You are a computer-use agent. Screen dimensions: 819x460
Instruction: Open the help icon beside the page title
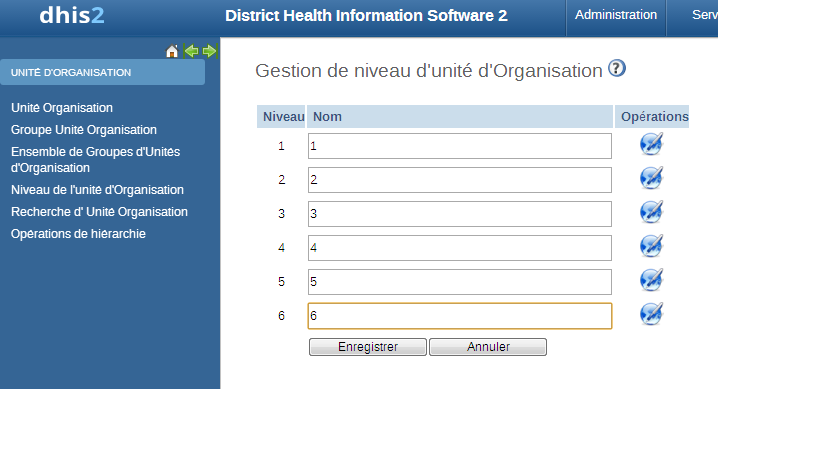click(617, 69)
